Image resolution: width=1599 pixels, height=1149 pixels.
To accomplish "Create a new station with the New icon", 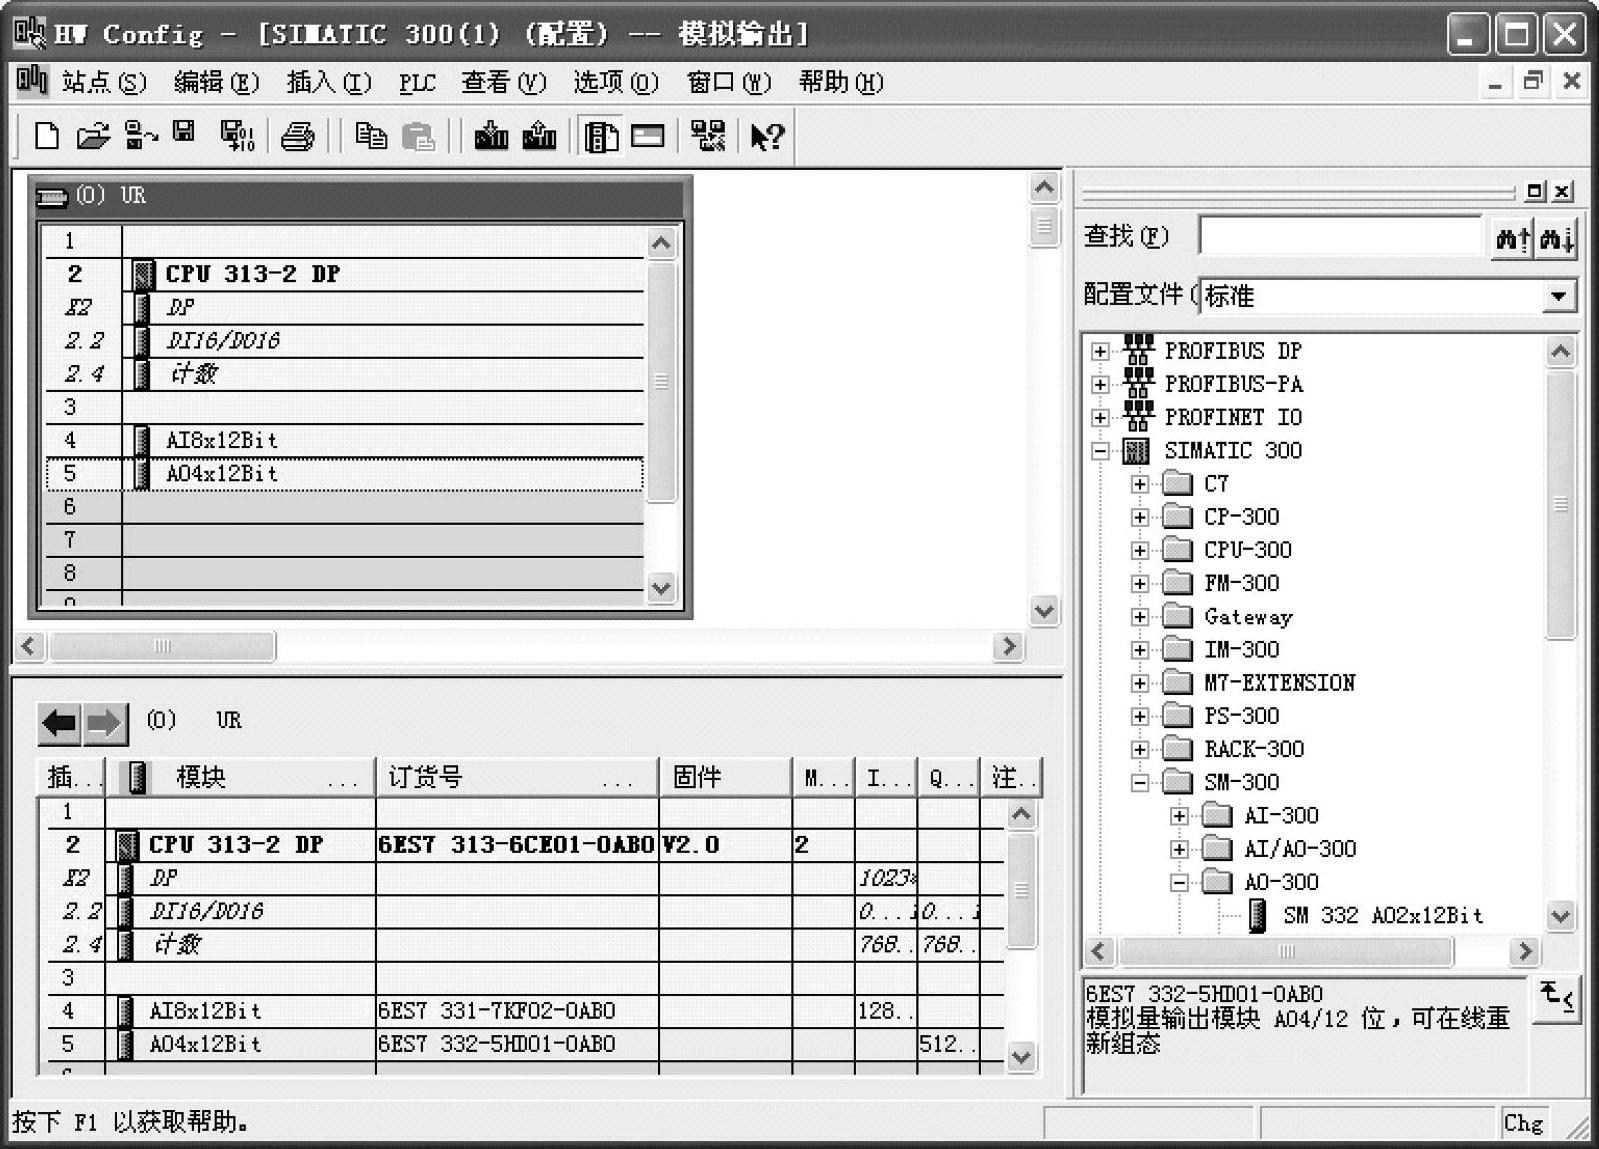I will (46, 135).
